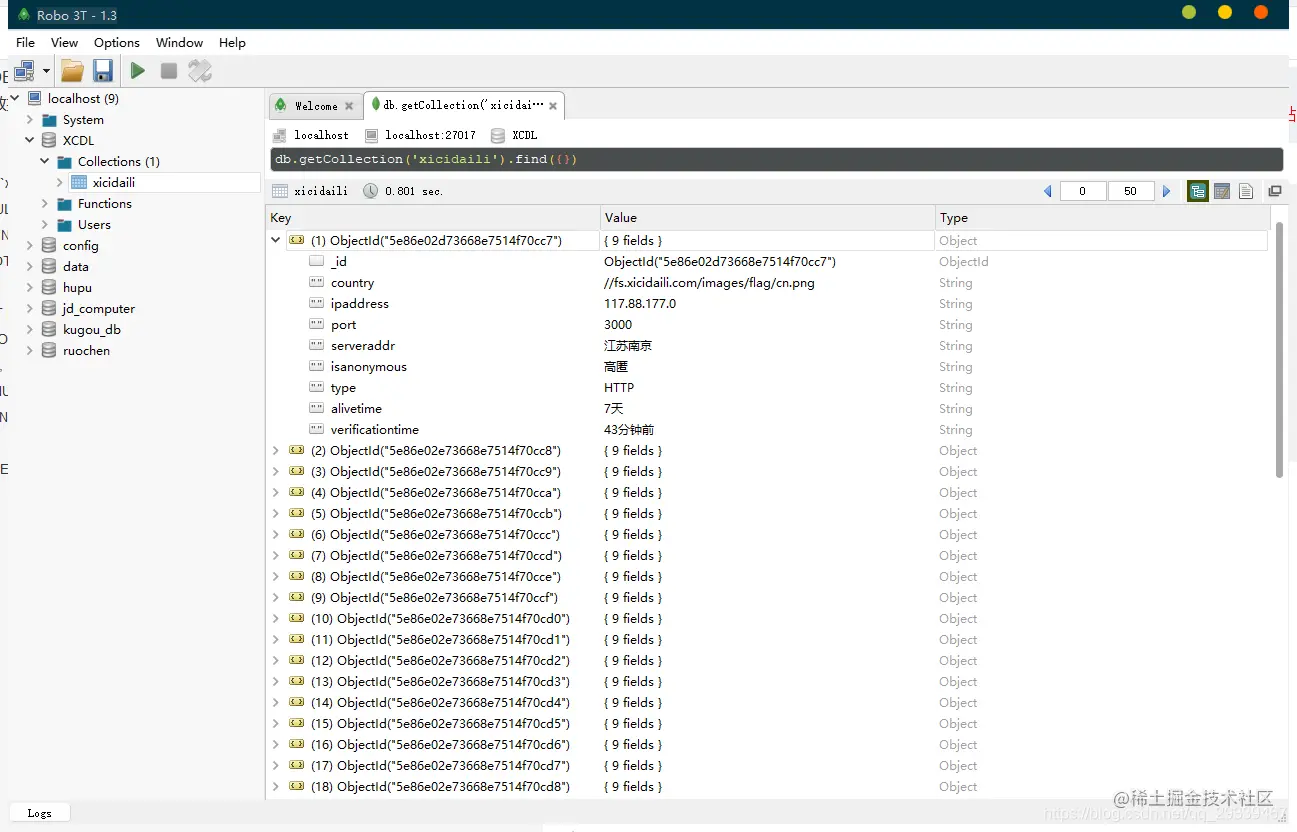Viewport: 1297px width, 832px height.
Task: Switch to text view mode icon
Action: [1245, 191]
